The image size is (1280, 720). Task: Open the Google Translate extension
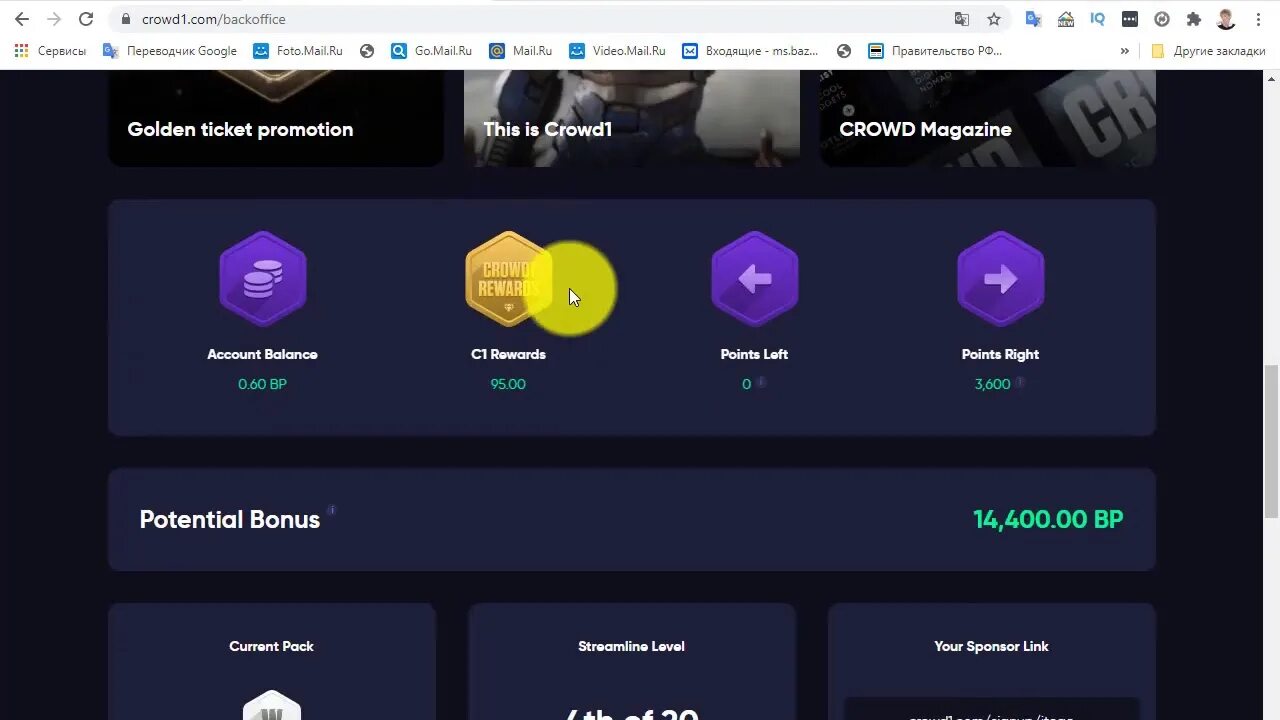coord(1034,19)
